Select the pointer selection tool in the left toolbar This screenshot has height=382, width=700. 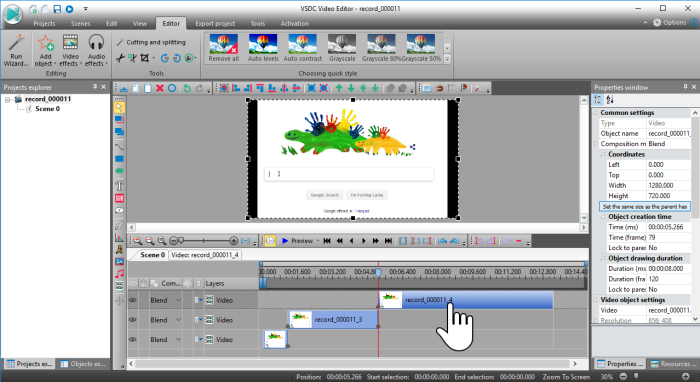click(x=119, y=107)
